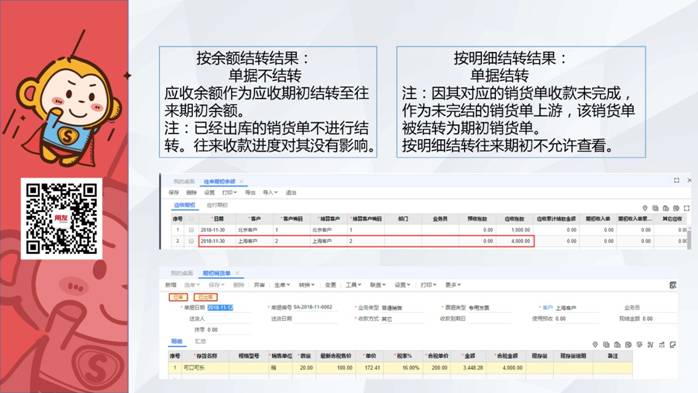Image resolution: width=698 pixels, height=393 pixels.
Task: Click the rightmost icon above the sales detail grid
Action: click(673, 344)
